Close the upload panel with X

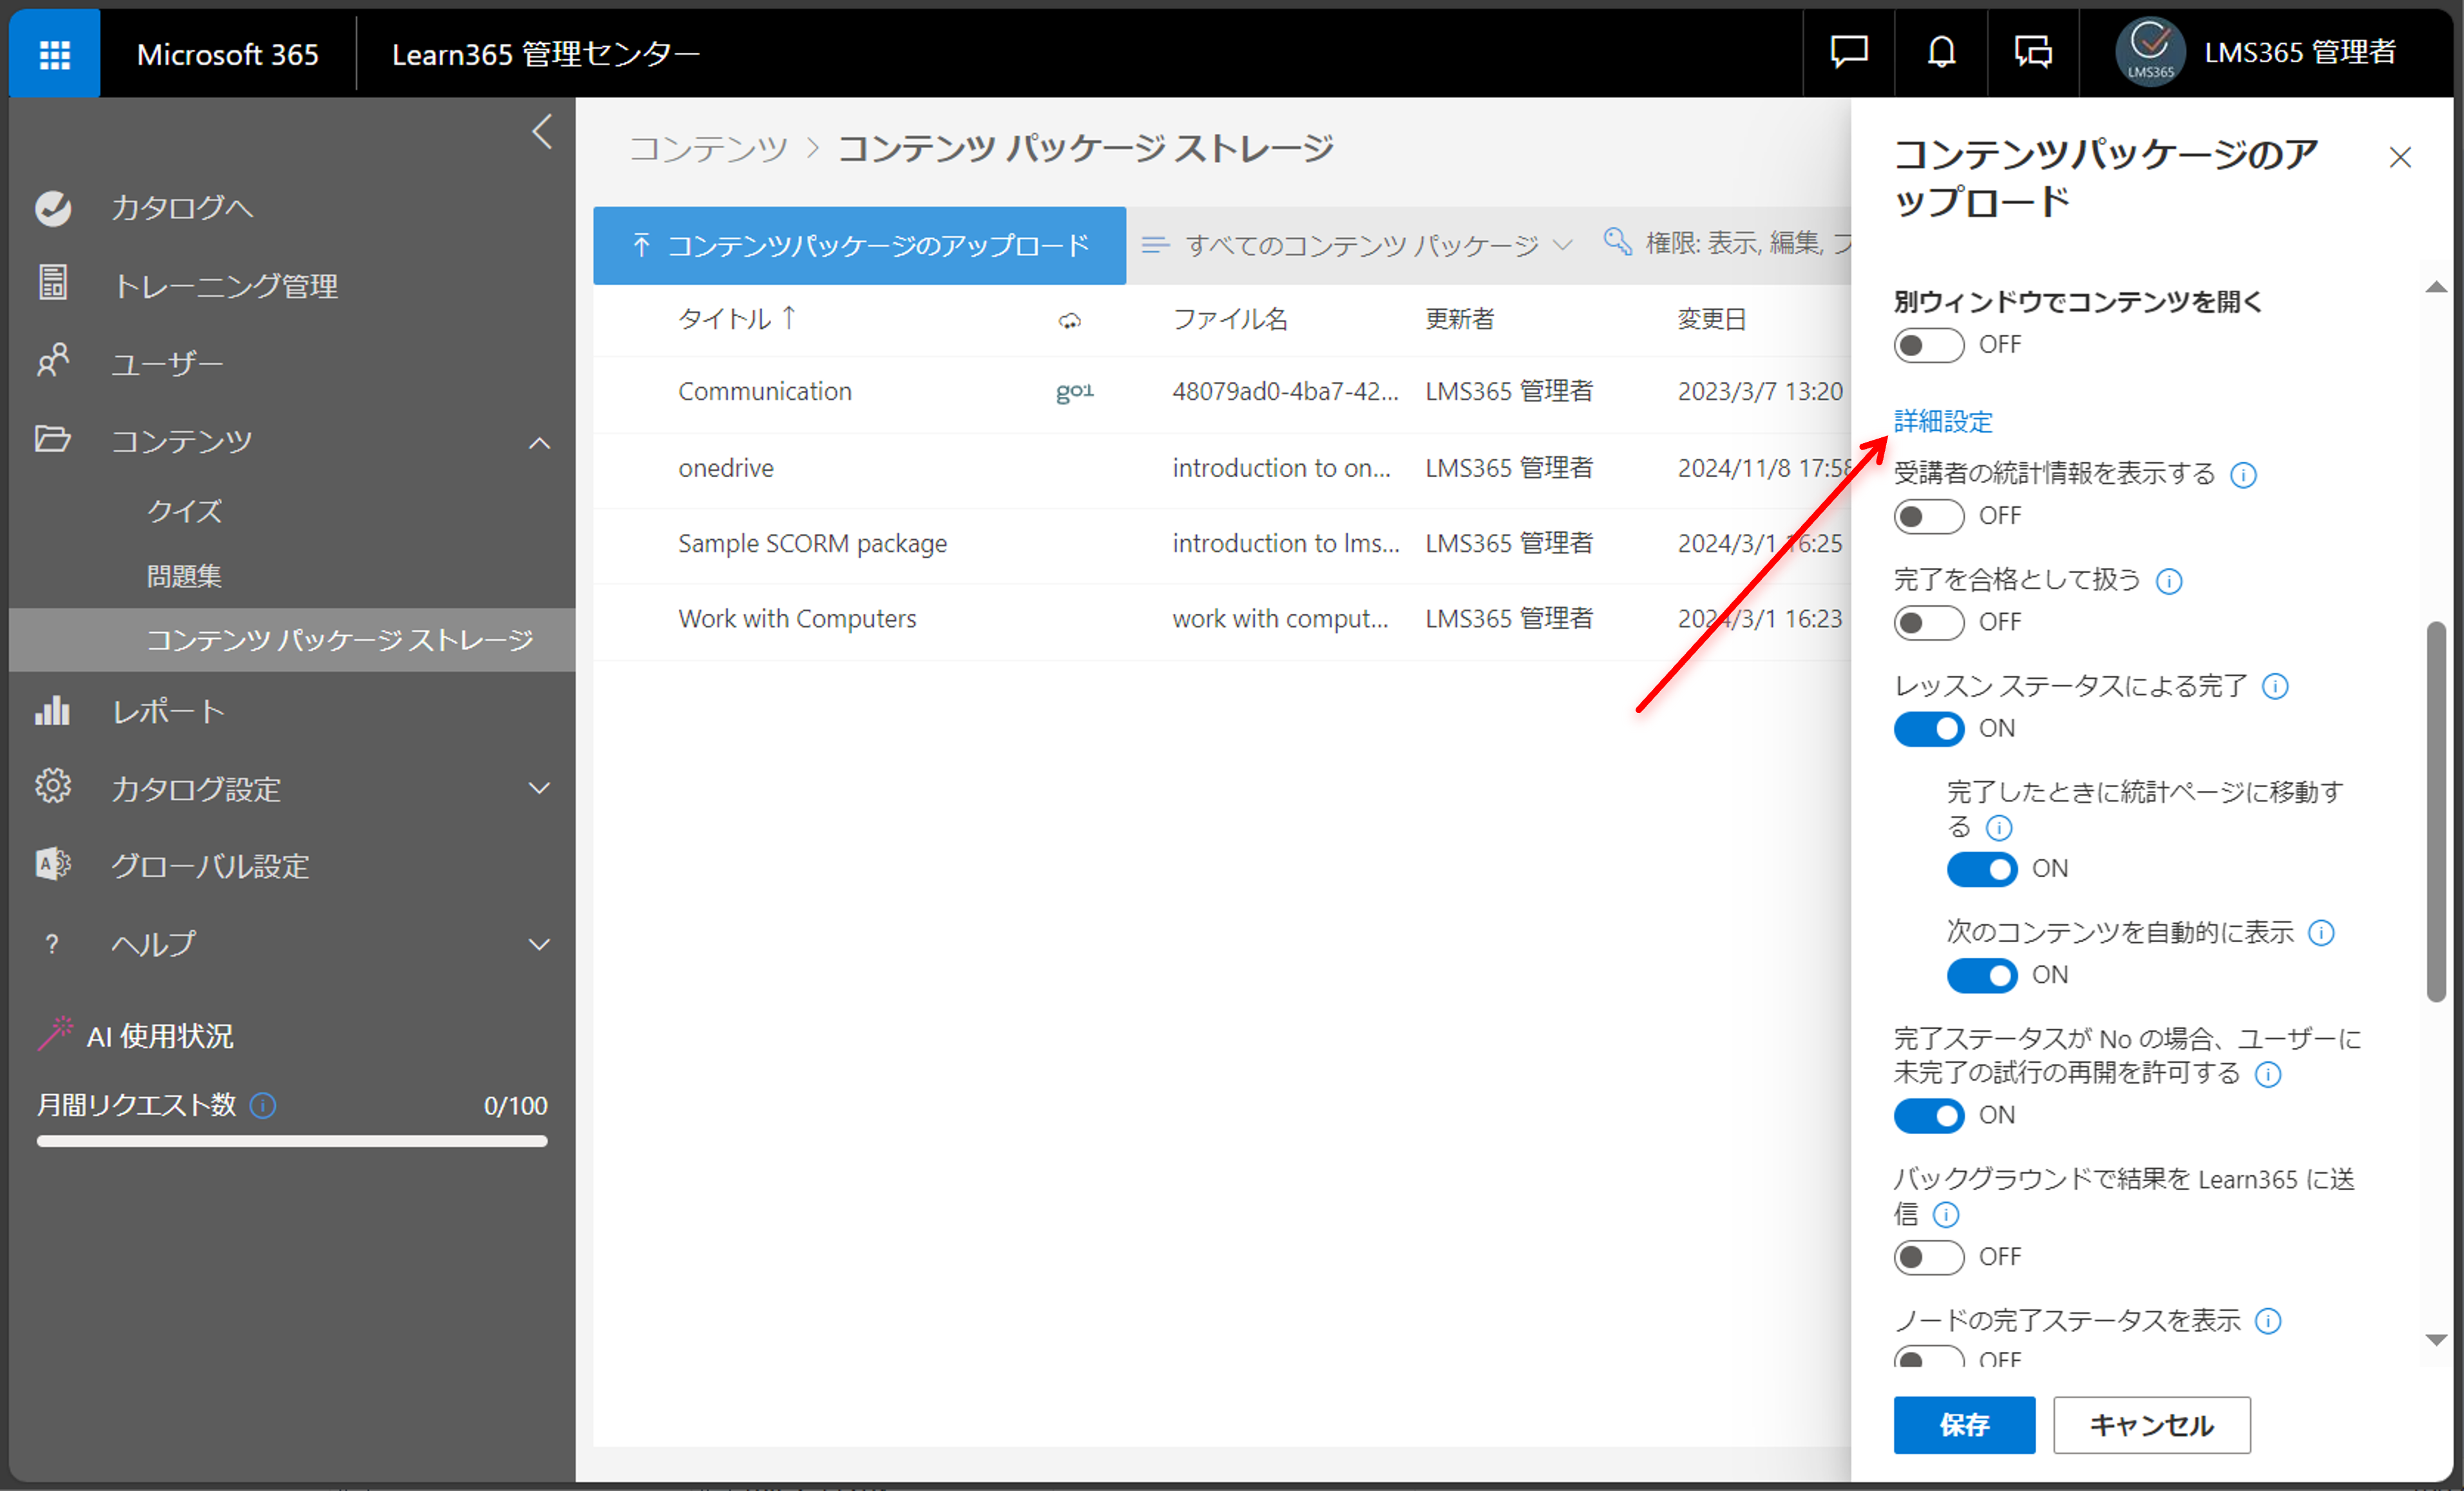tap(2400, 157)
